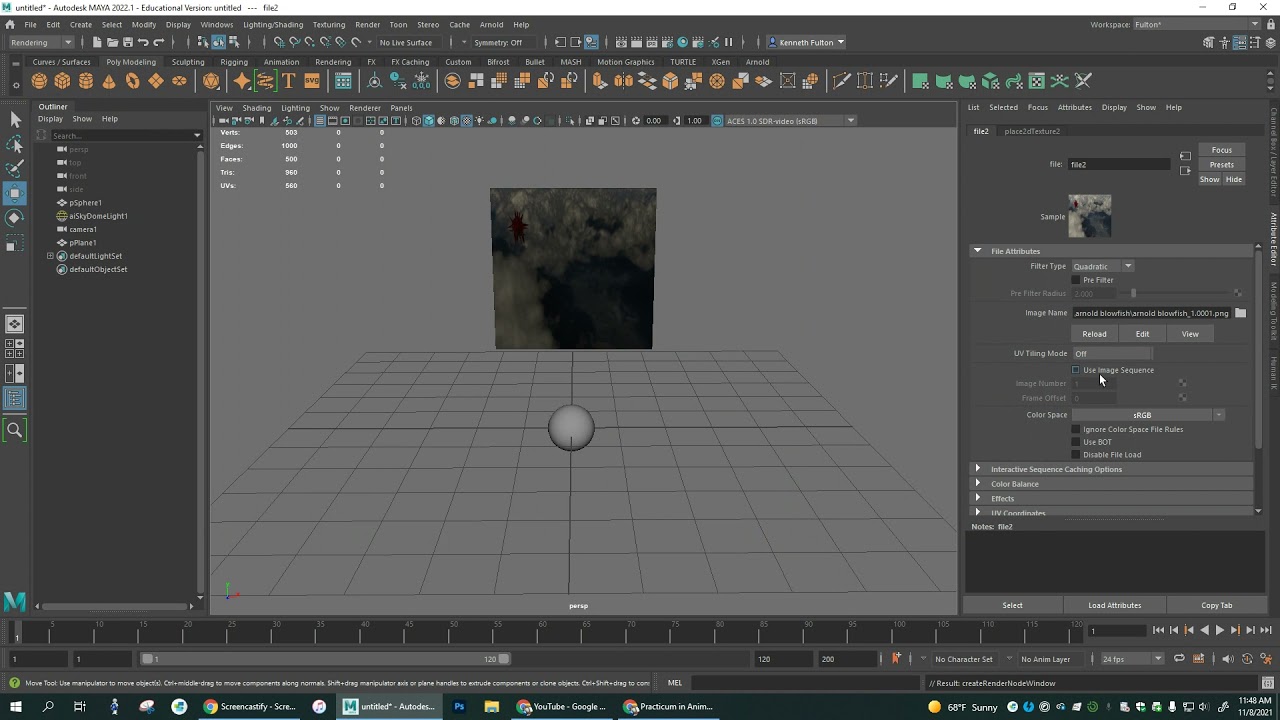The height and width of the screenshot is (720, 1280).
Task: Expand defaultLightSet in the Outliner
Action: pos(50,256)
